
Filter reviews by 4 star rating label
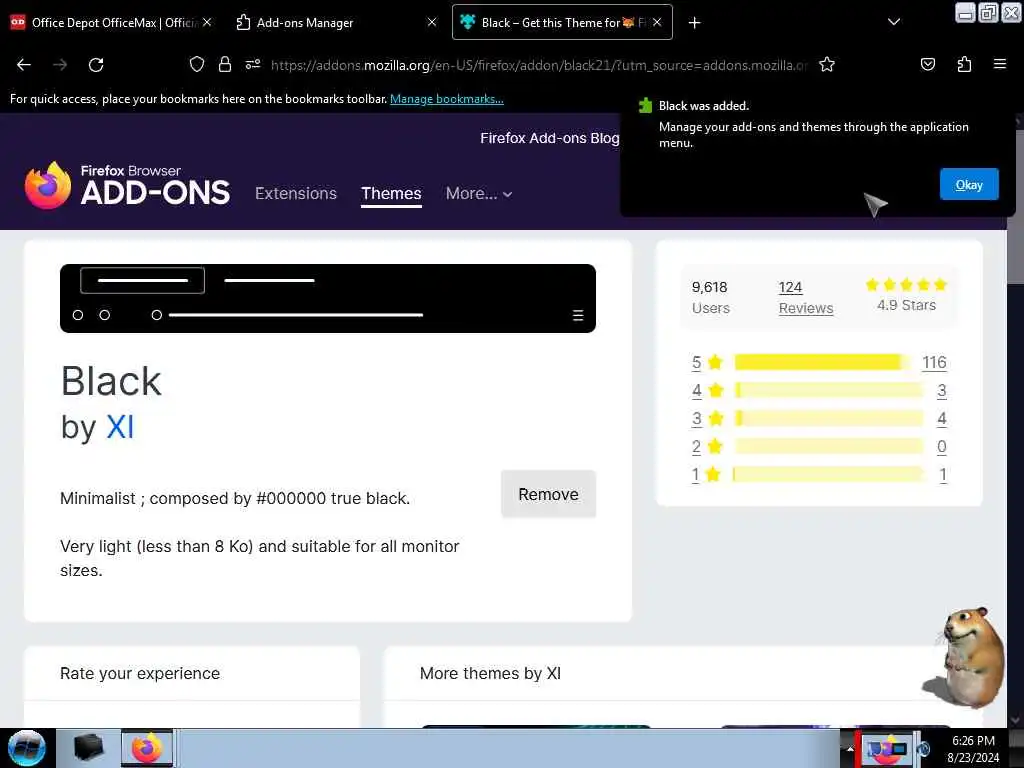click(707, 391)
